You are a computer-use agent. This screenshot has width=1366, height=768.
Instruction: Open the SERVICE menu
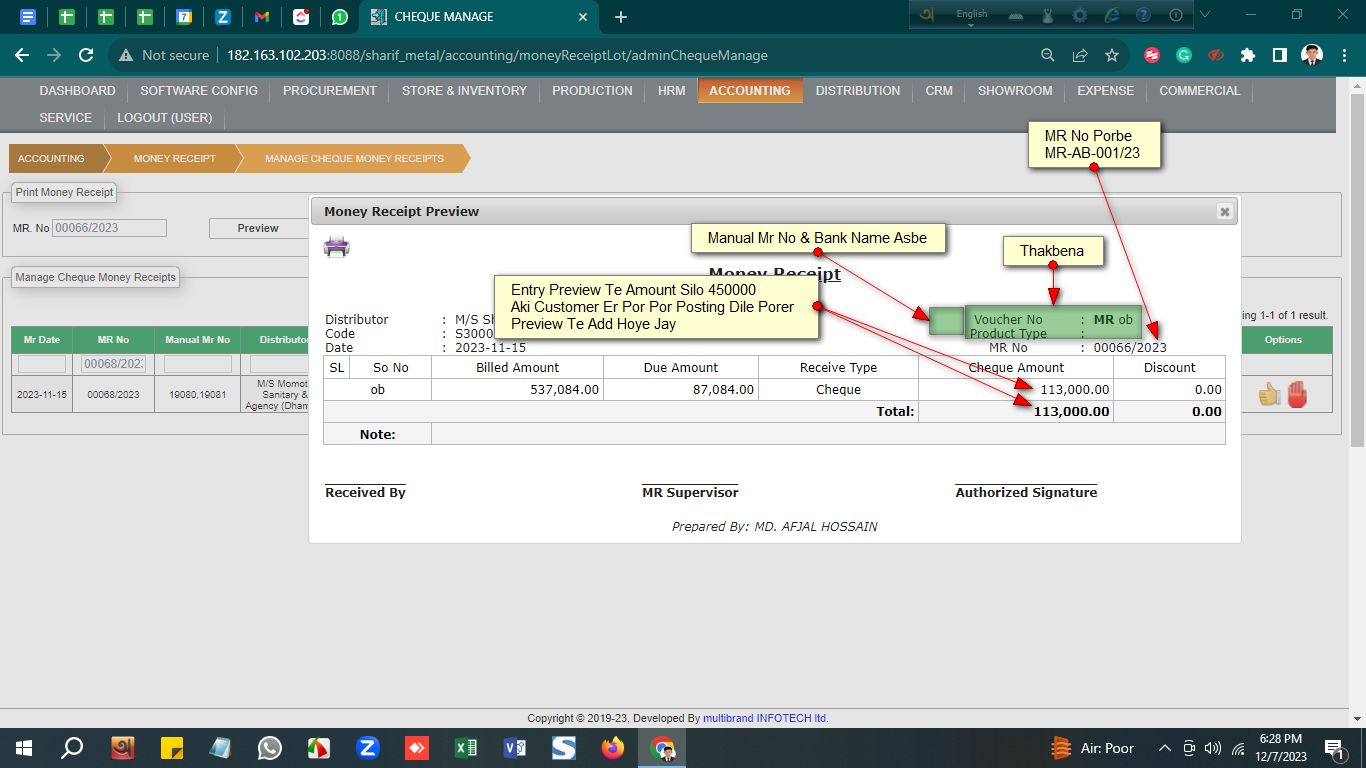(66, 118)
